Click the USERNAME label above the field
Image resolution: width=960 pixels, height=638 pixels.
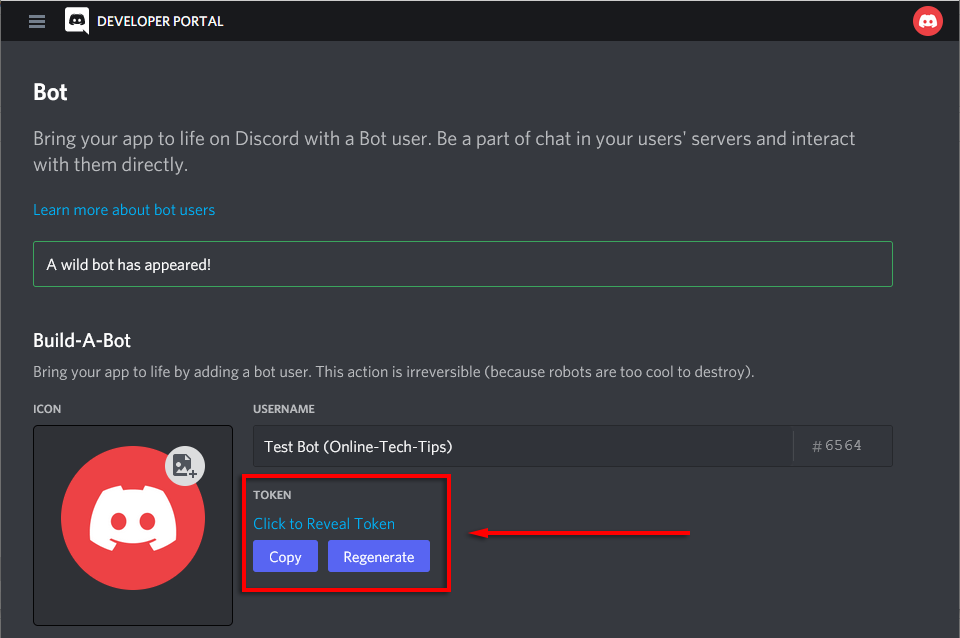(284, 409)
